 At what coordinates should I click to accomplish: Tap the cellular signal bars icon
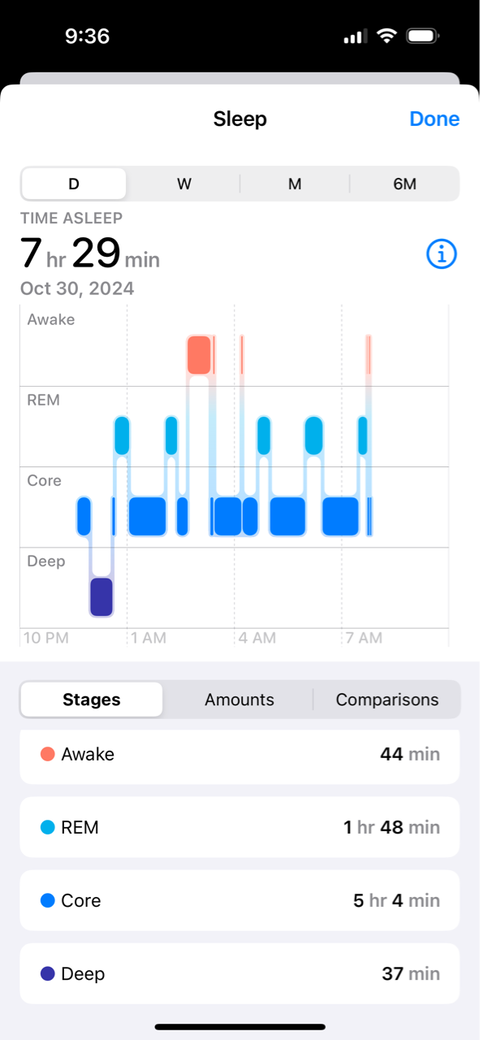pos(355,36)
